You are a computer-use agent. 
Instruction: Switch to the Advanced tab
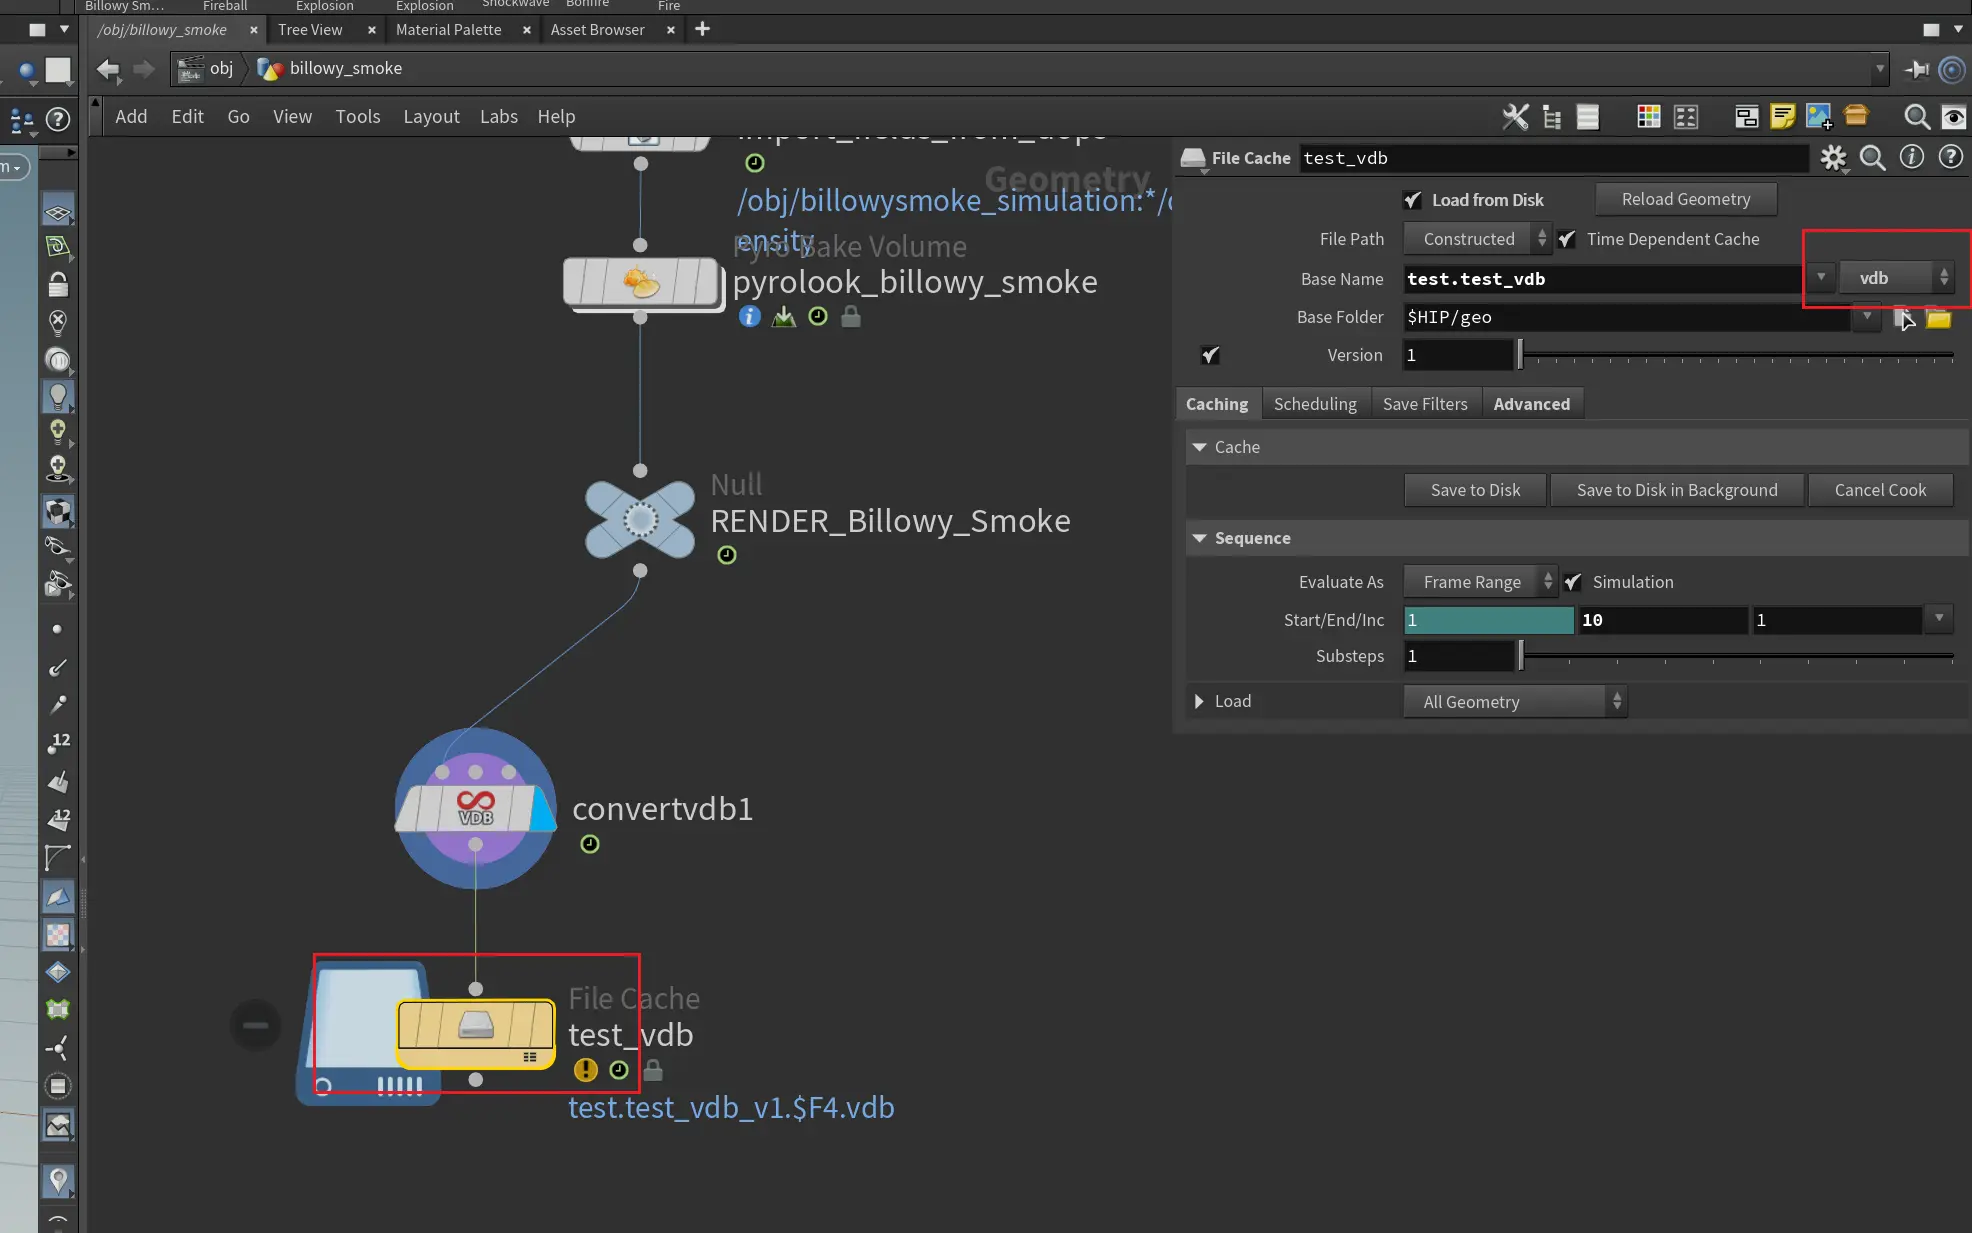[x=1531, y=404]
